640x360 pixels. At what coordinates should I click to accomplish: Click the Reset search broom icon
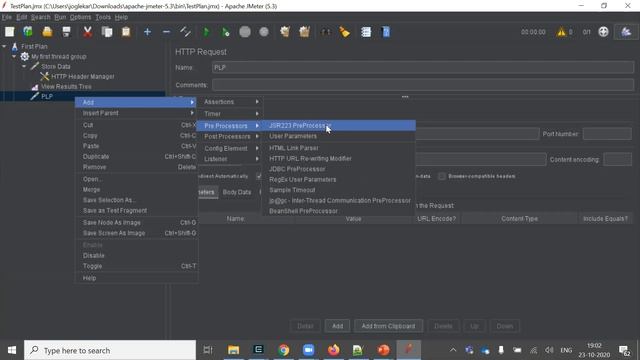(x=345, y=32)
